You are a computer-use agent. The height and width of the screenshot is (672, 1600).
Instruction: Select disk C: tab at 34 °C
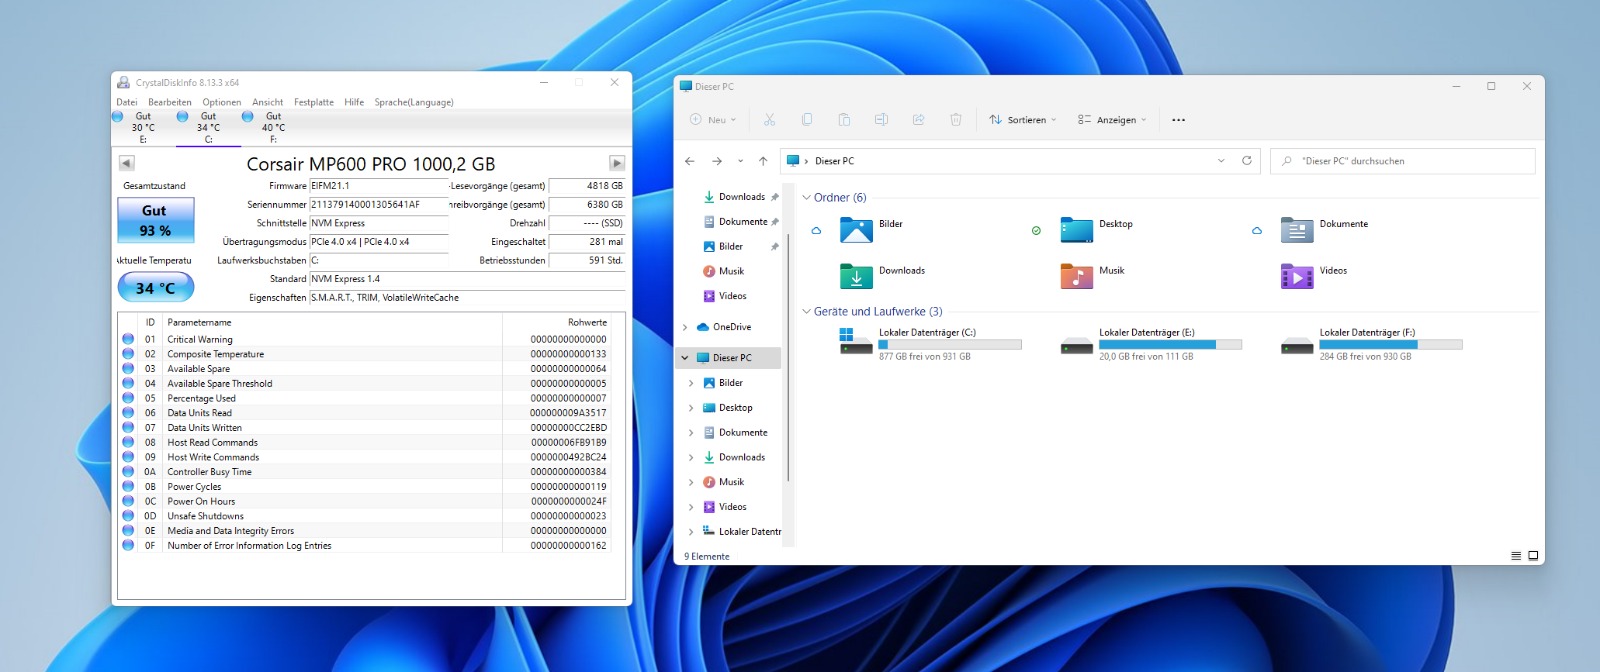pos(208,128)
